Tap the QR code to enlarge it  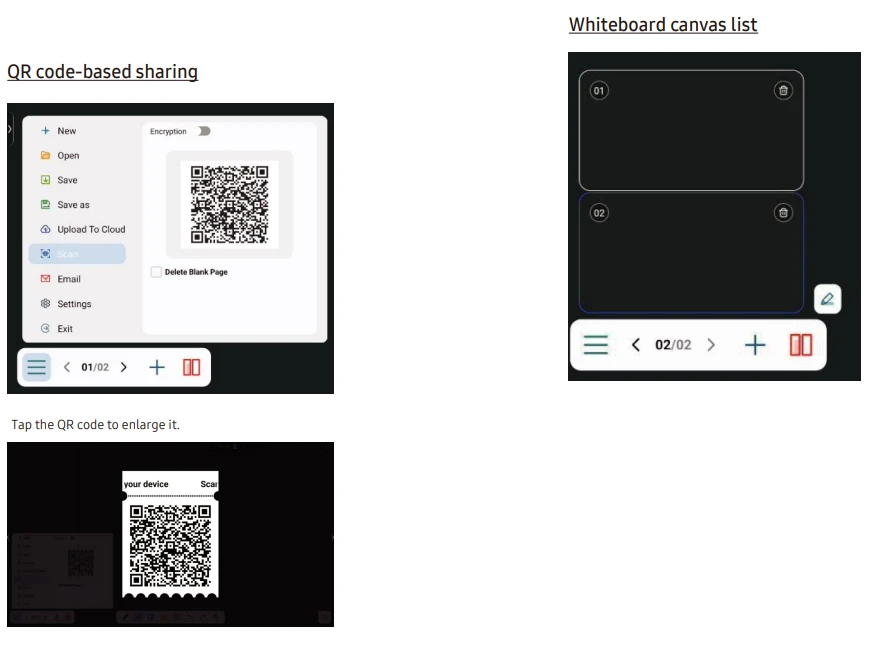point(230,204)
